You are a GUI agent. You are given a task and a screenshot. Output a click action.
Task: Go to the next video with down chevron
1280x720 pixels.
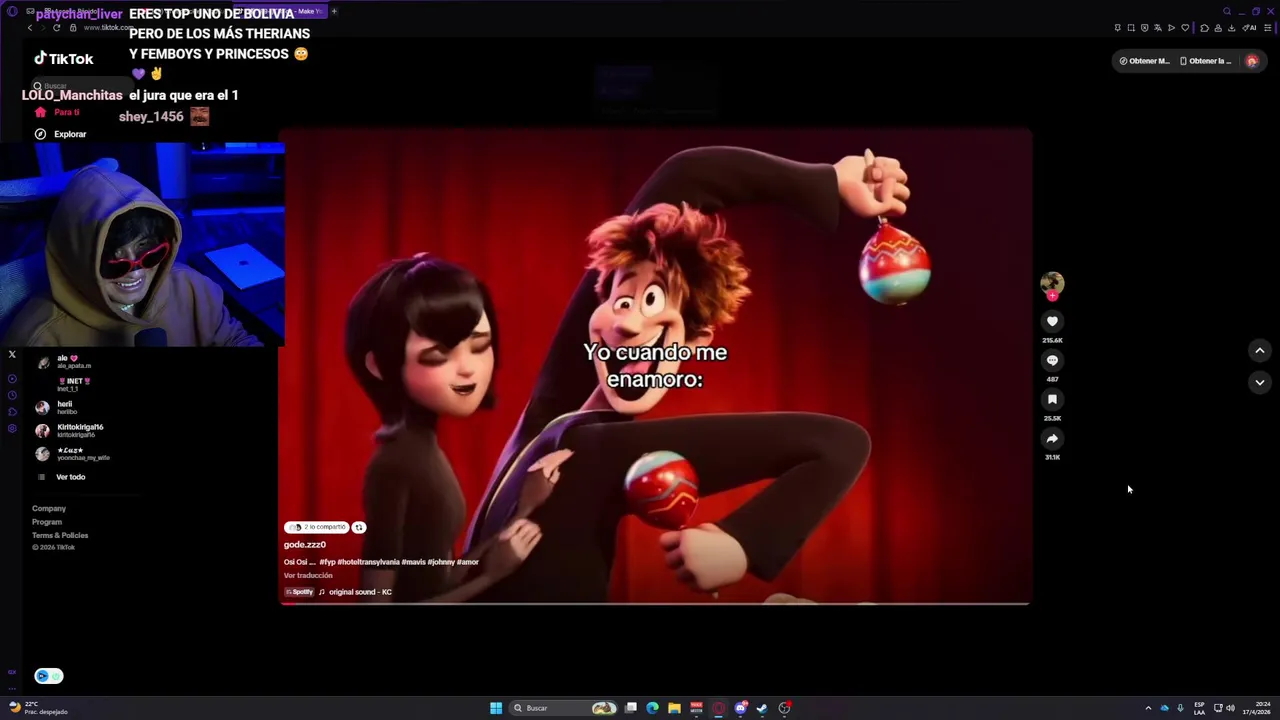pos(1260,382)
